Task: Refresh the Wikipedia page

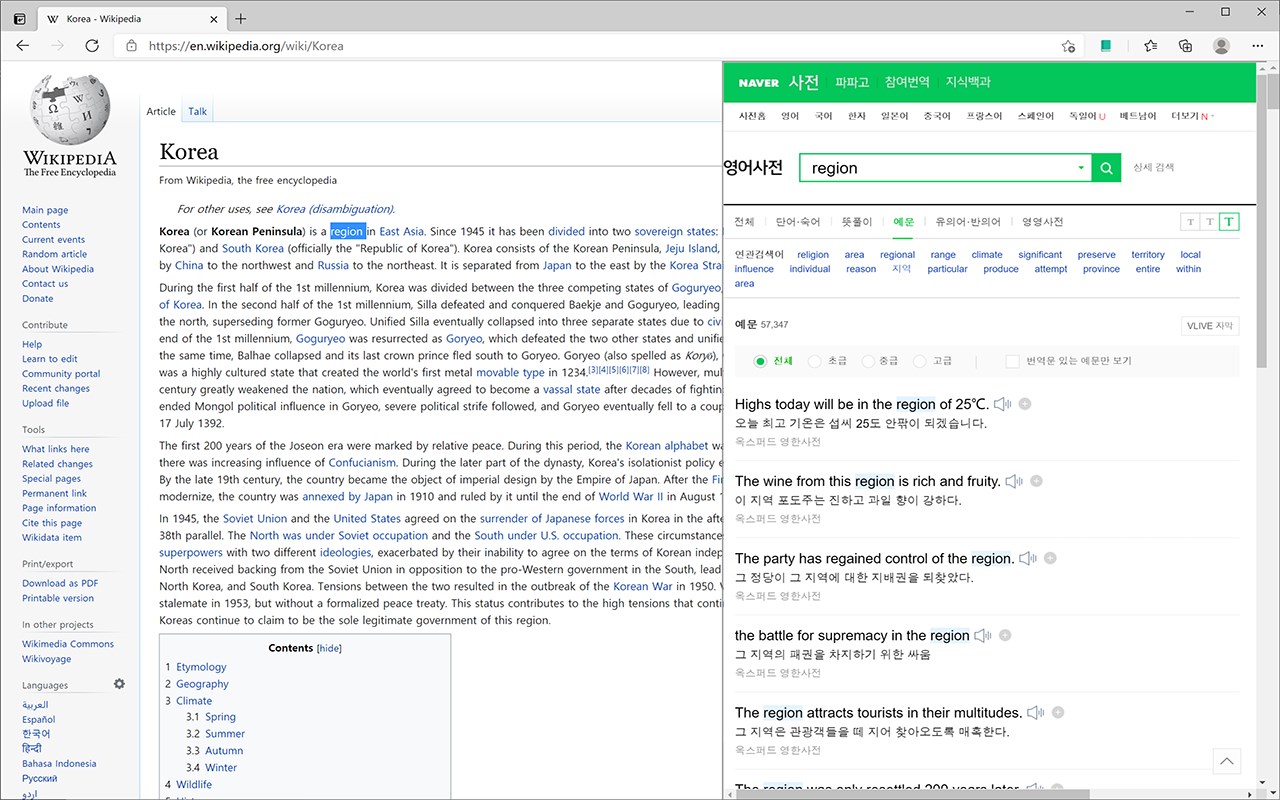Action: click(92, 46)
